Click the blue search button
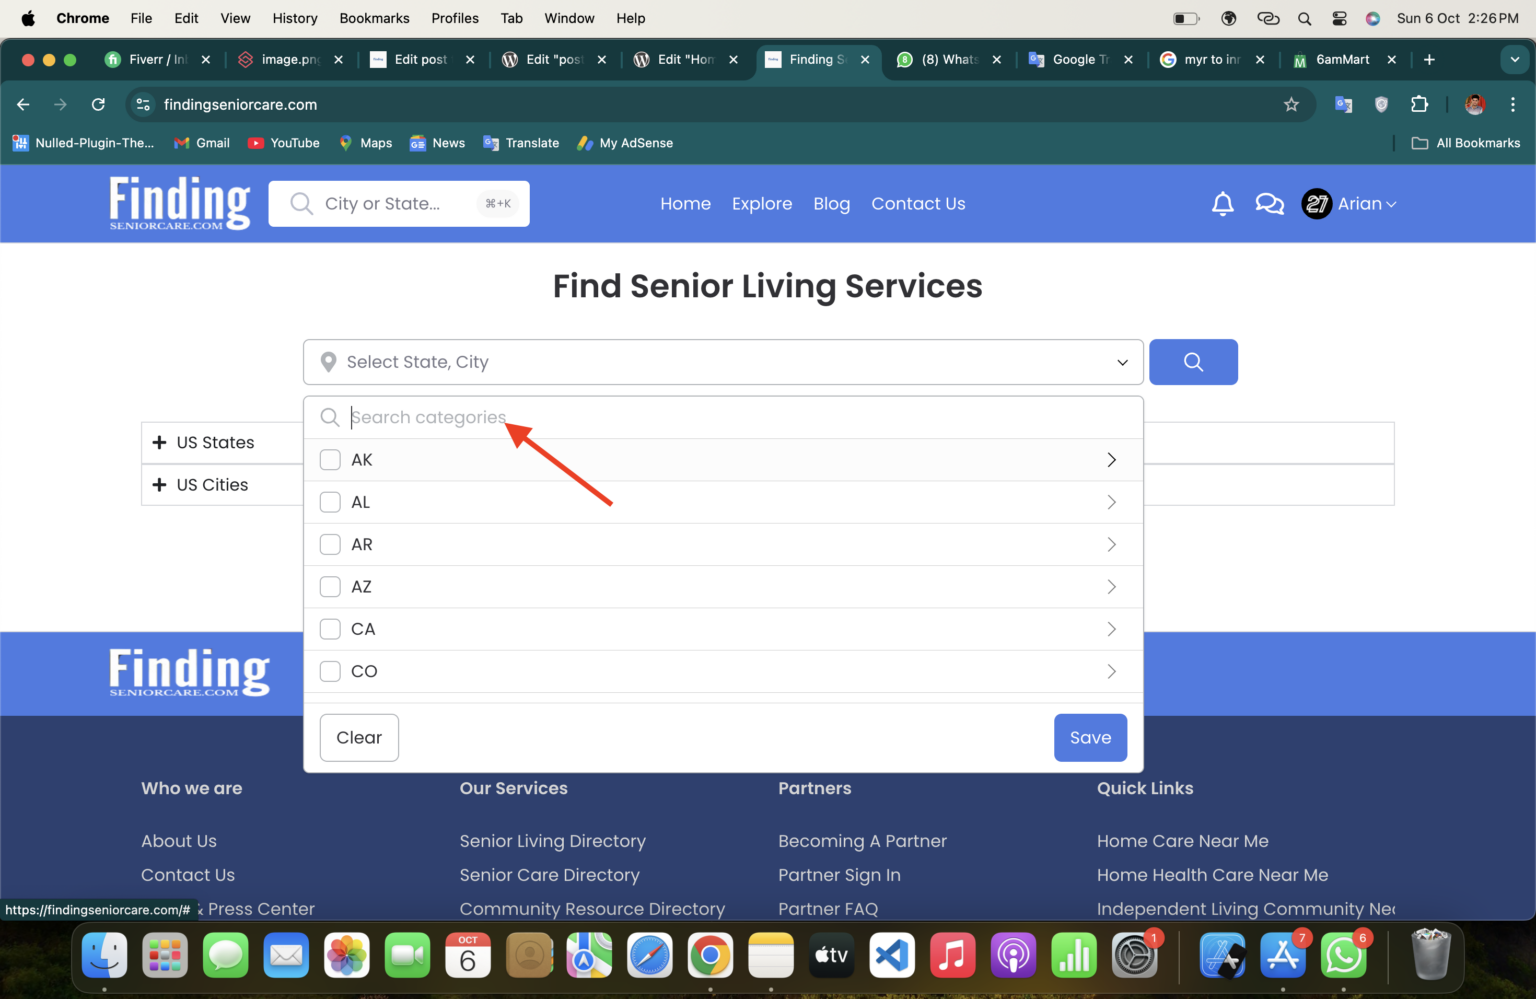Viewport: 1536px width, 999px height. click(1193, 362)
